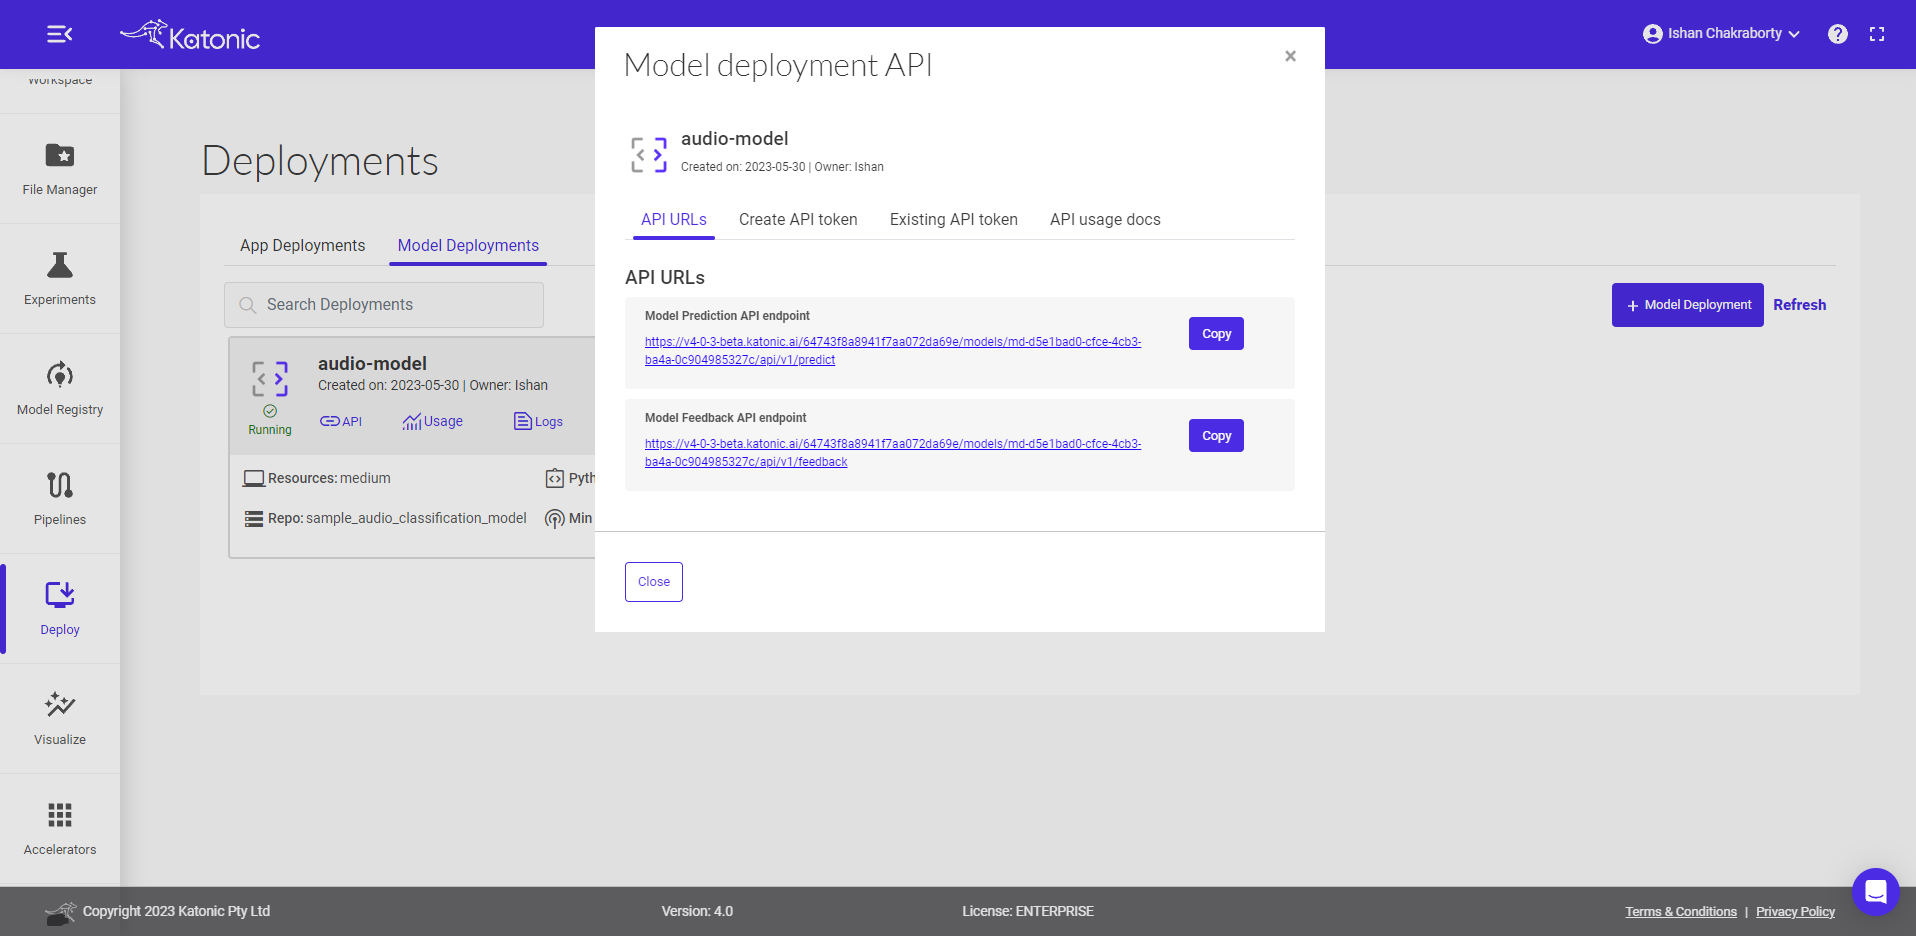Click the audio-model title in the card
The width and height of the screenshot is (1916, 936).
pos(372,364)
